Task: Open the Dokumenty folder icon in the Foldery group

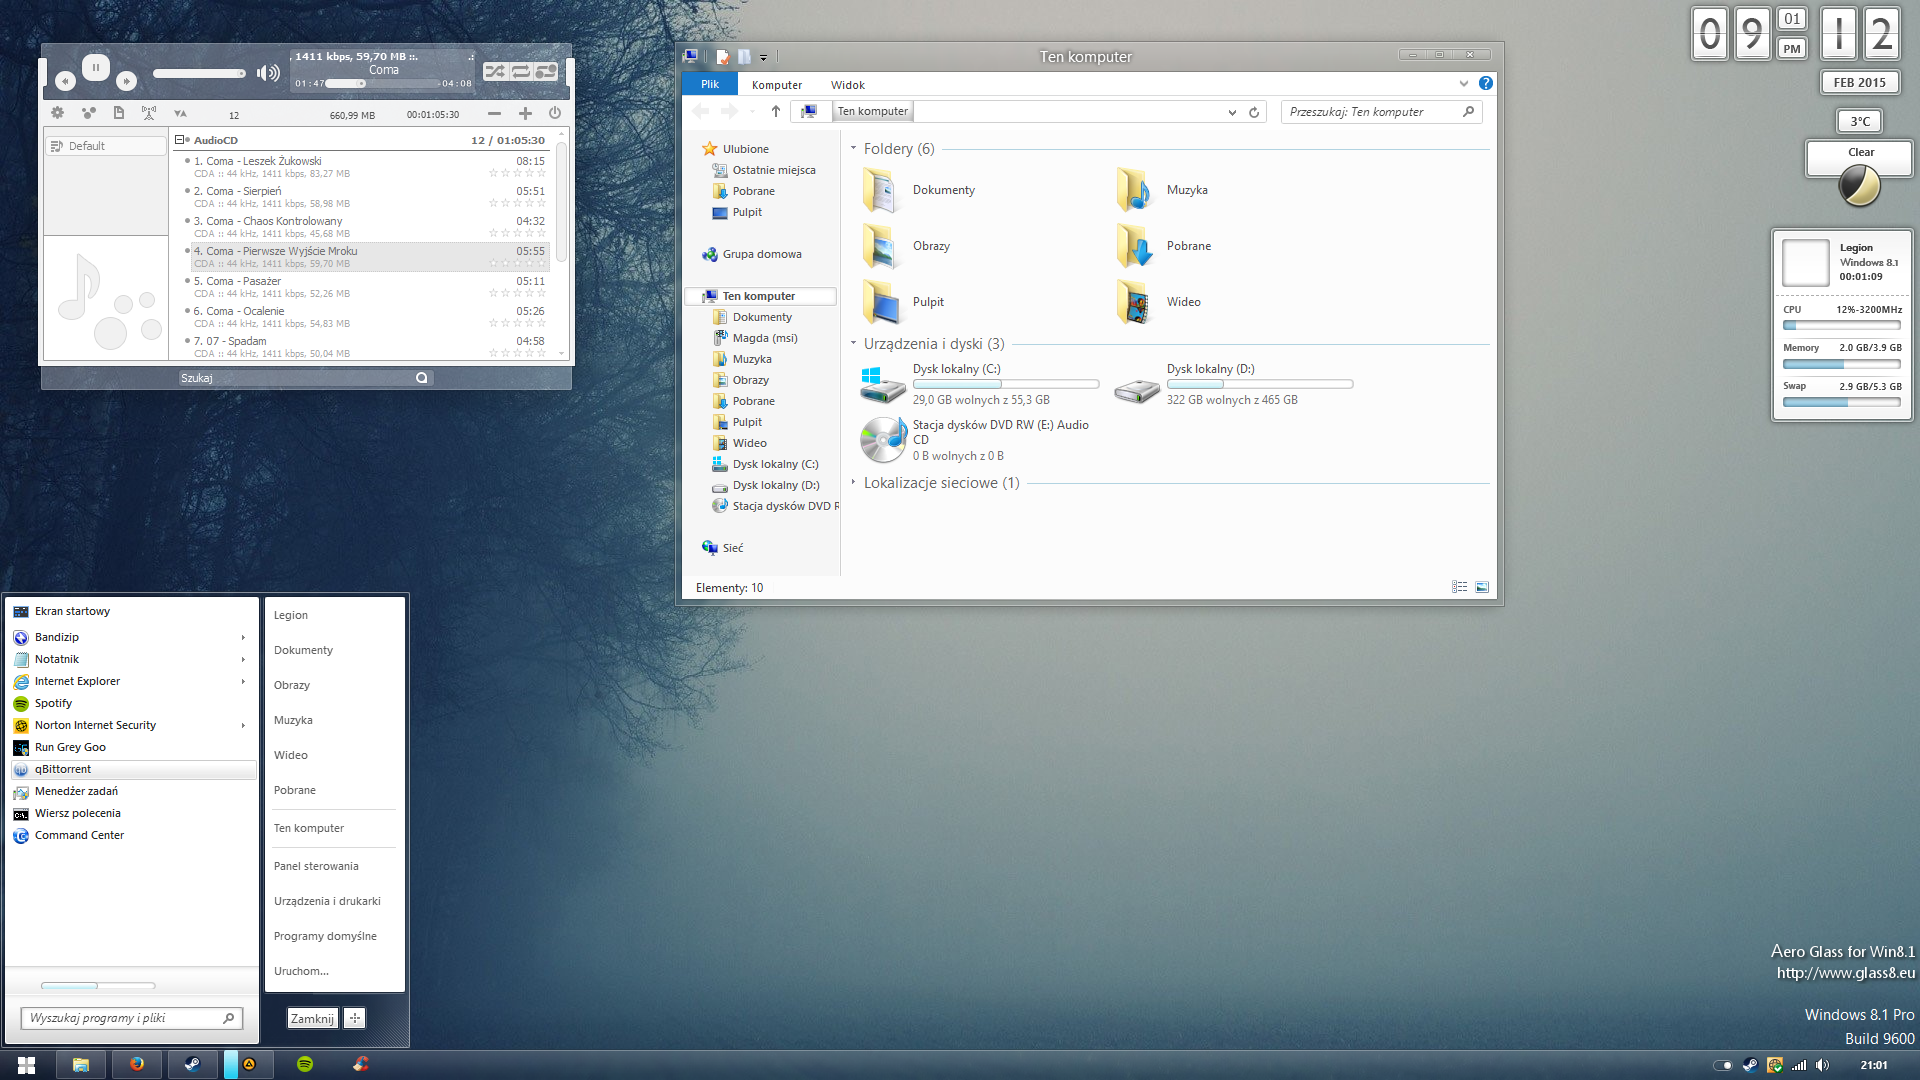Action: tap(881, 190)
